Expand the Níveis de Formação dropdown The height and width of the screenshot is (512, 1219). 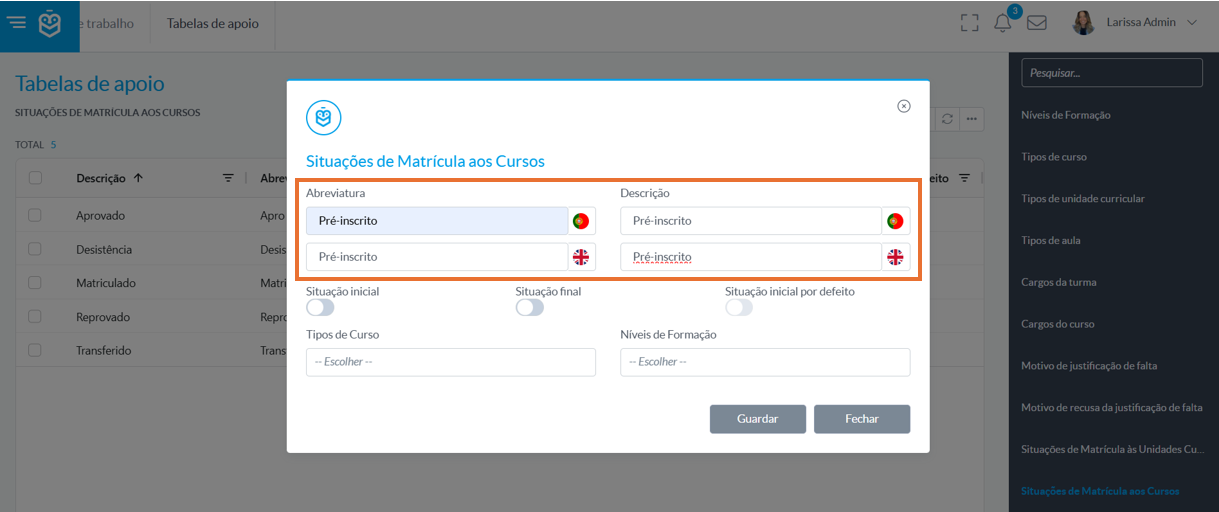pos(765,362)
